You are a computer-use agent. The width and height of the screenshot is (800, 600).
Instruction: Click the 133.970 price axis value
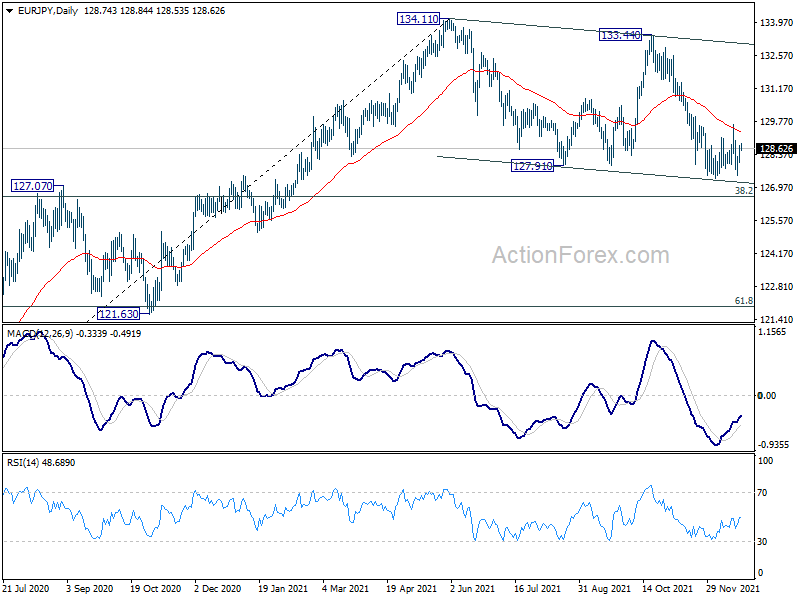777,22
